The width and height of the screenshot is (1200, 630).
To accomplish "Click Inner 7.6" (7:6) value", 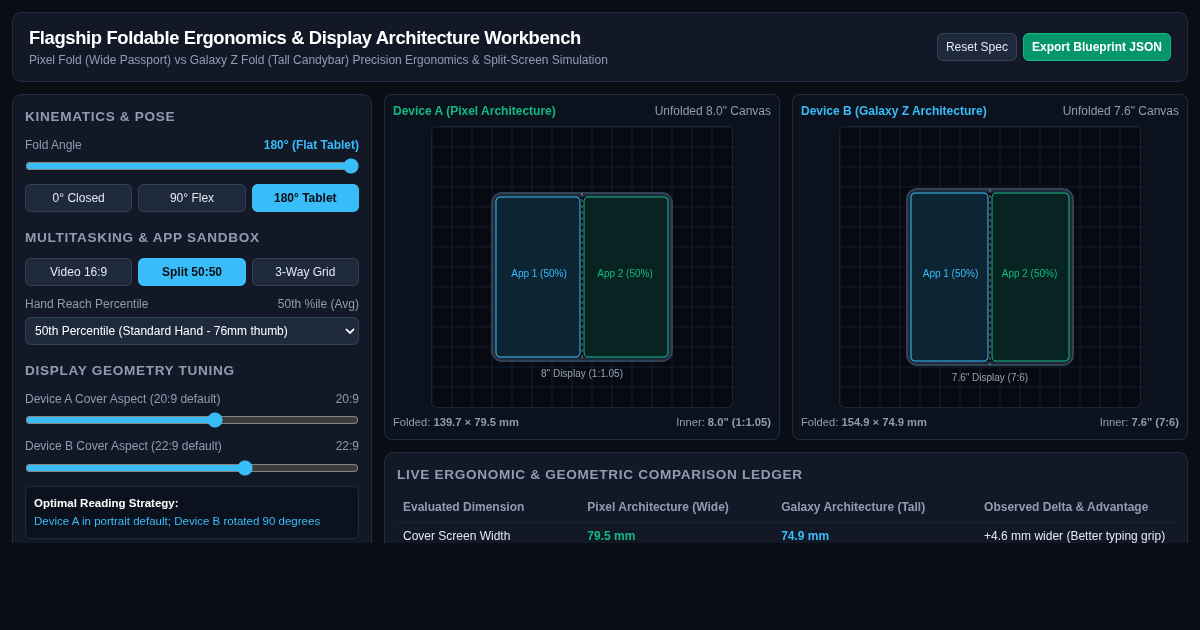I will tap(1155, 422).
